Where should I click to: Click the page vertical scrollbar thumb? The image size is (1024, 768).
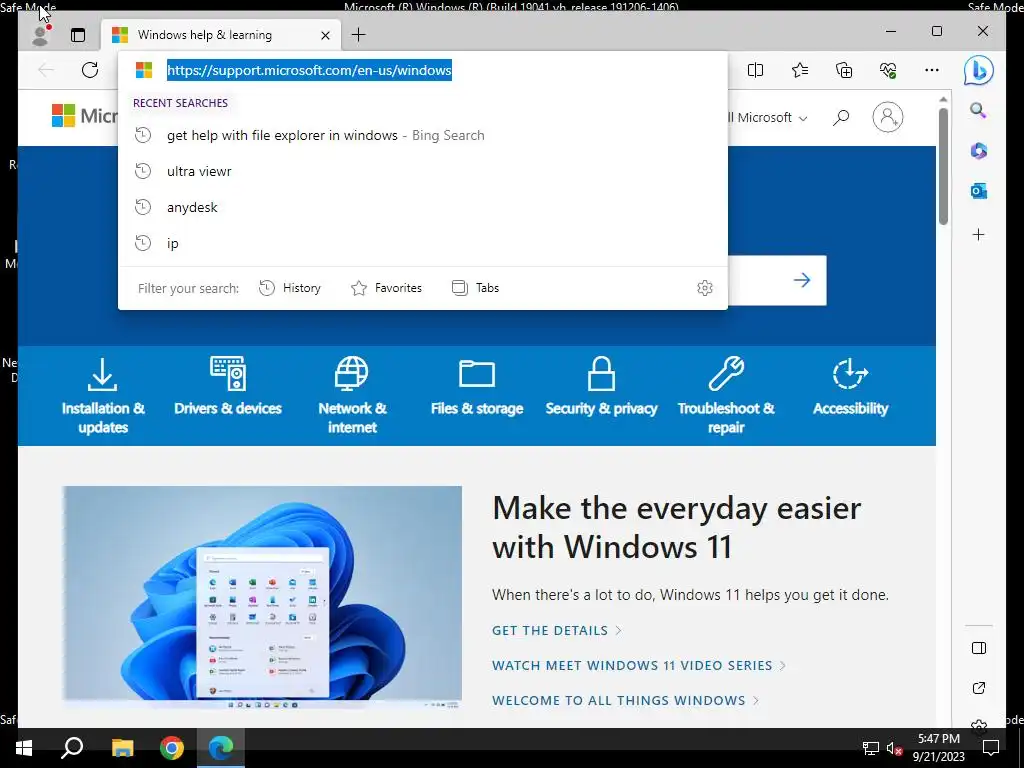tap(943, 166)
